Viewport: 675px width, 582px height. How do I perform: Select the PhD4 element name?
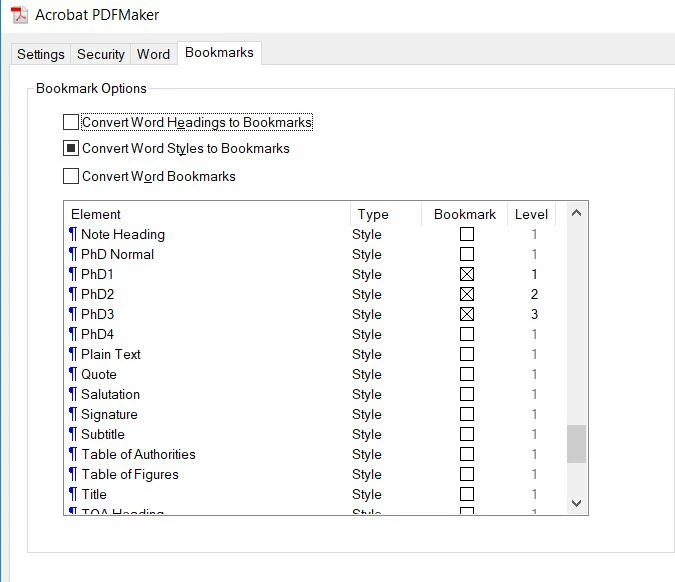click(98, 334)
